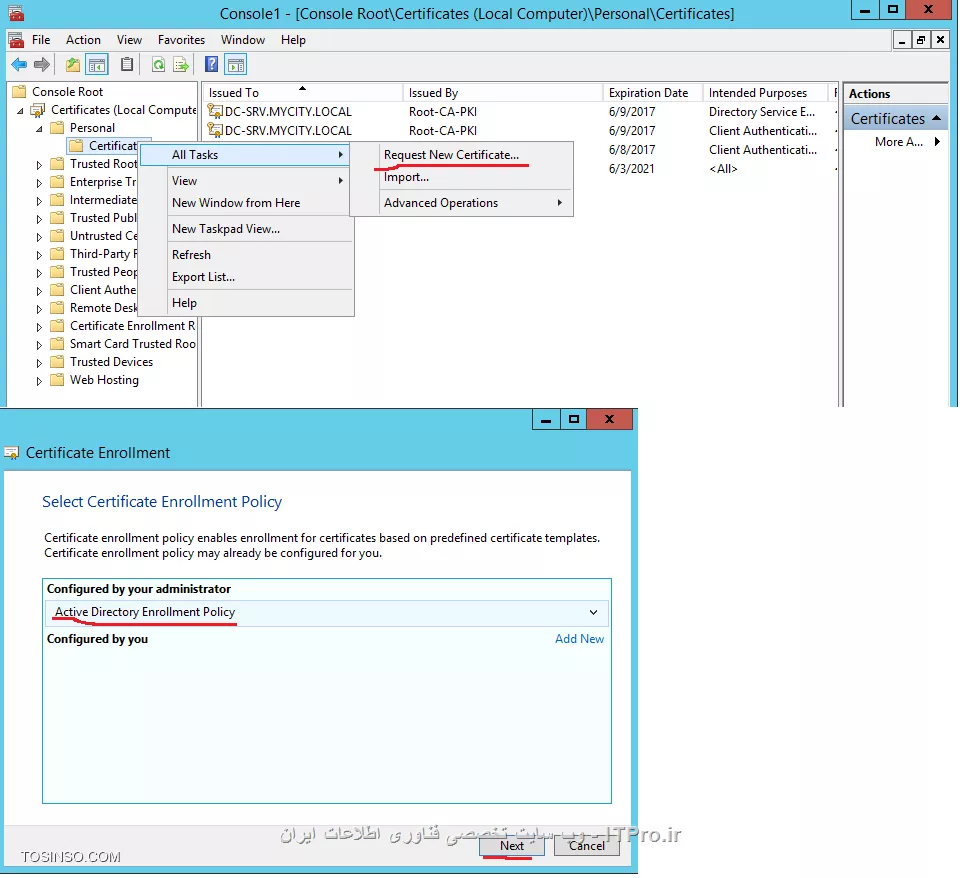Collapse Certificates (Local Computer) node
The width and height of the screenshot is (960, 878).
20,111
